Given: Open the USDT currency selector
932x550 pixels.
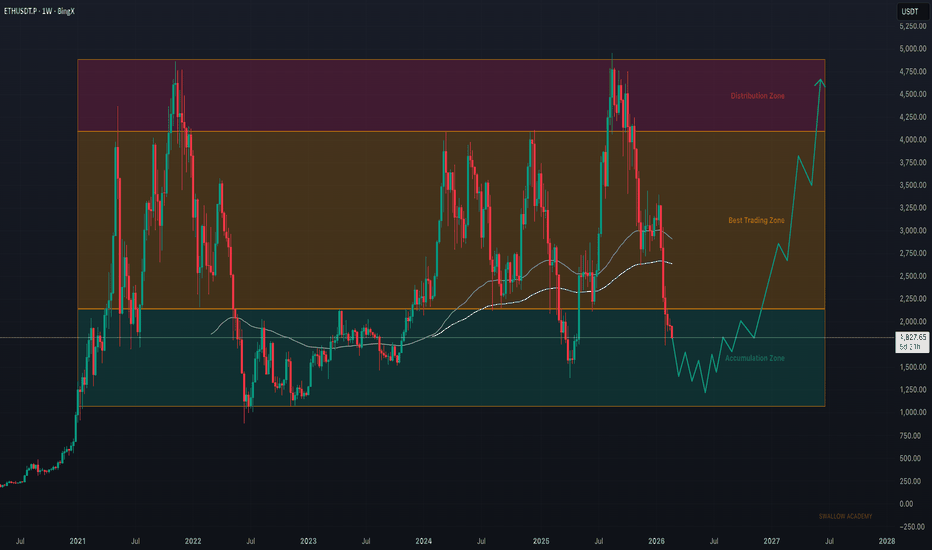Looking at the screenshot, I should (910, 11).
